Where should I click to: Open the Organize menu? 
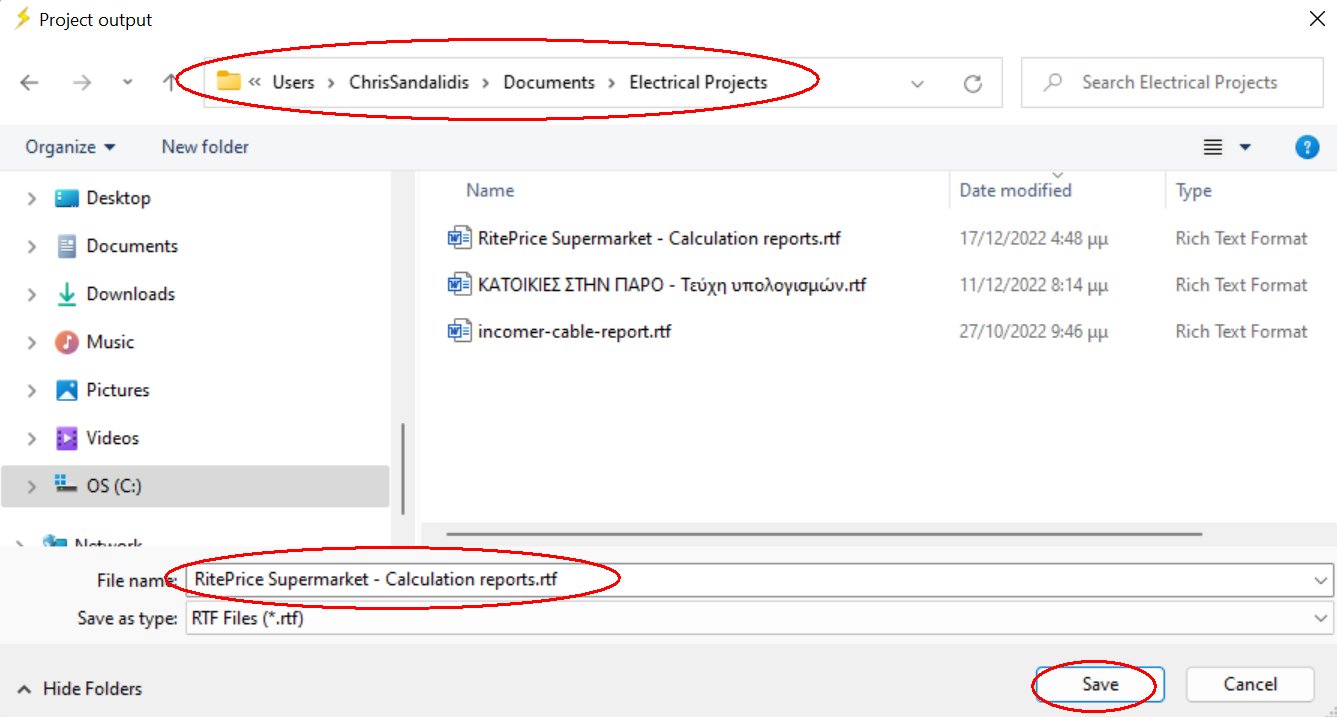coord(70,147)
